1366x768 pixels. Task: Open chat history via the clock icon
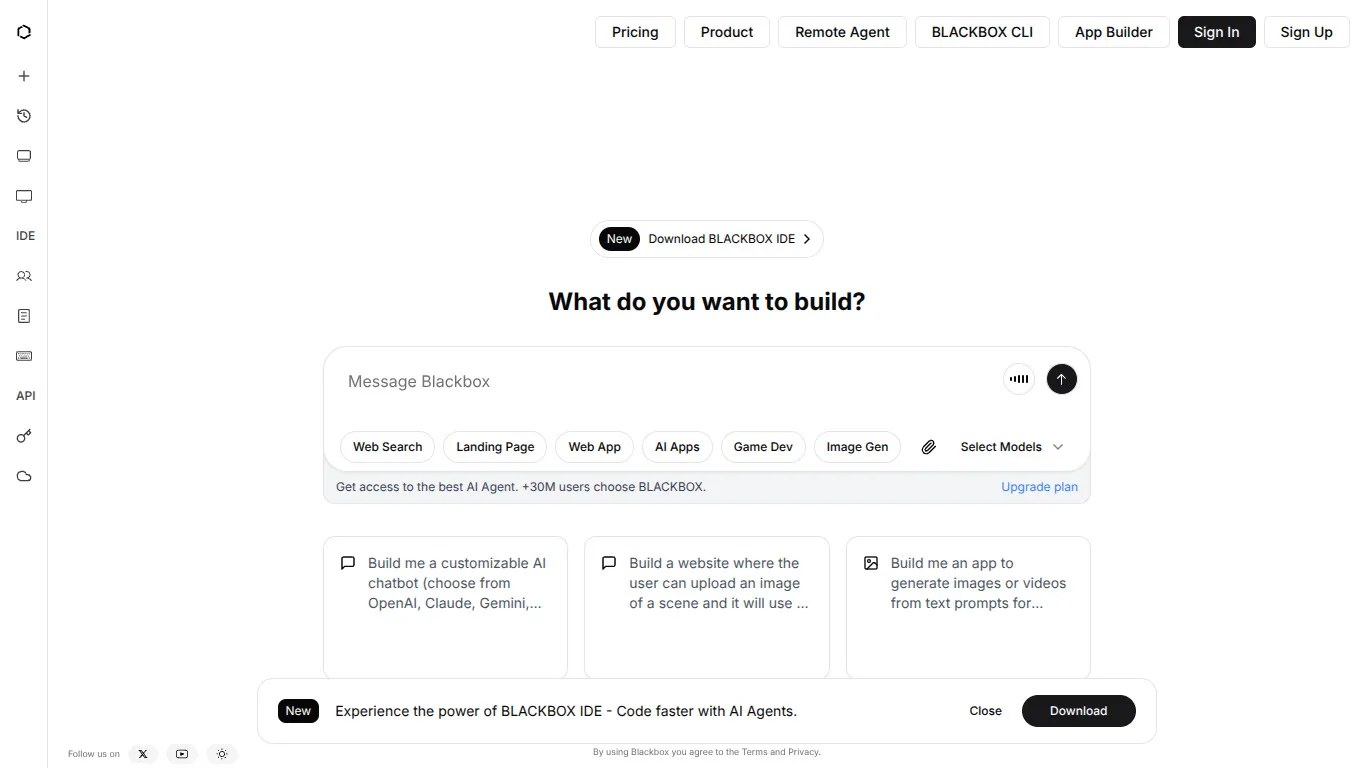pyautogui.click(x=24, y=116)
